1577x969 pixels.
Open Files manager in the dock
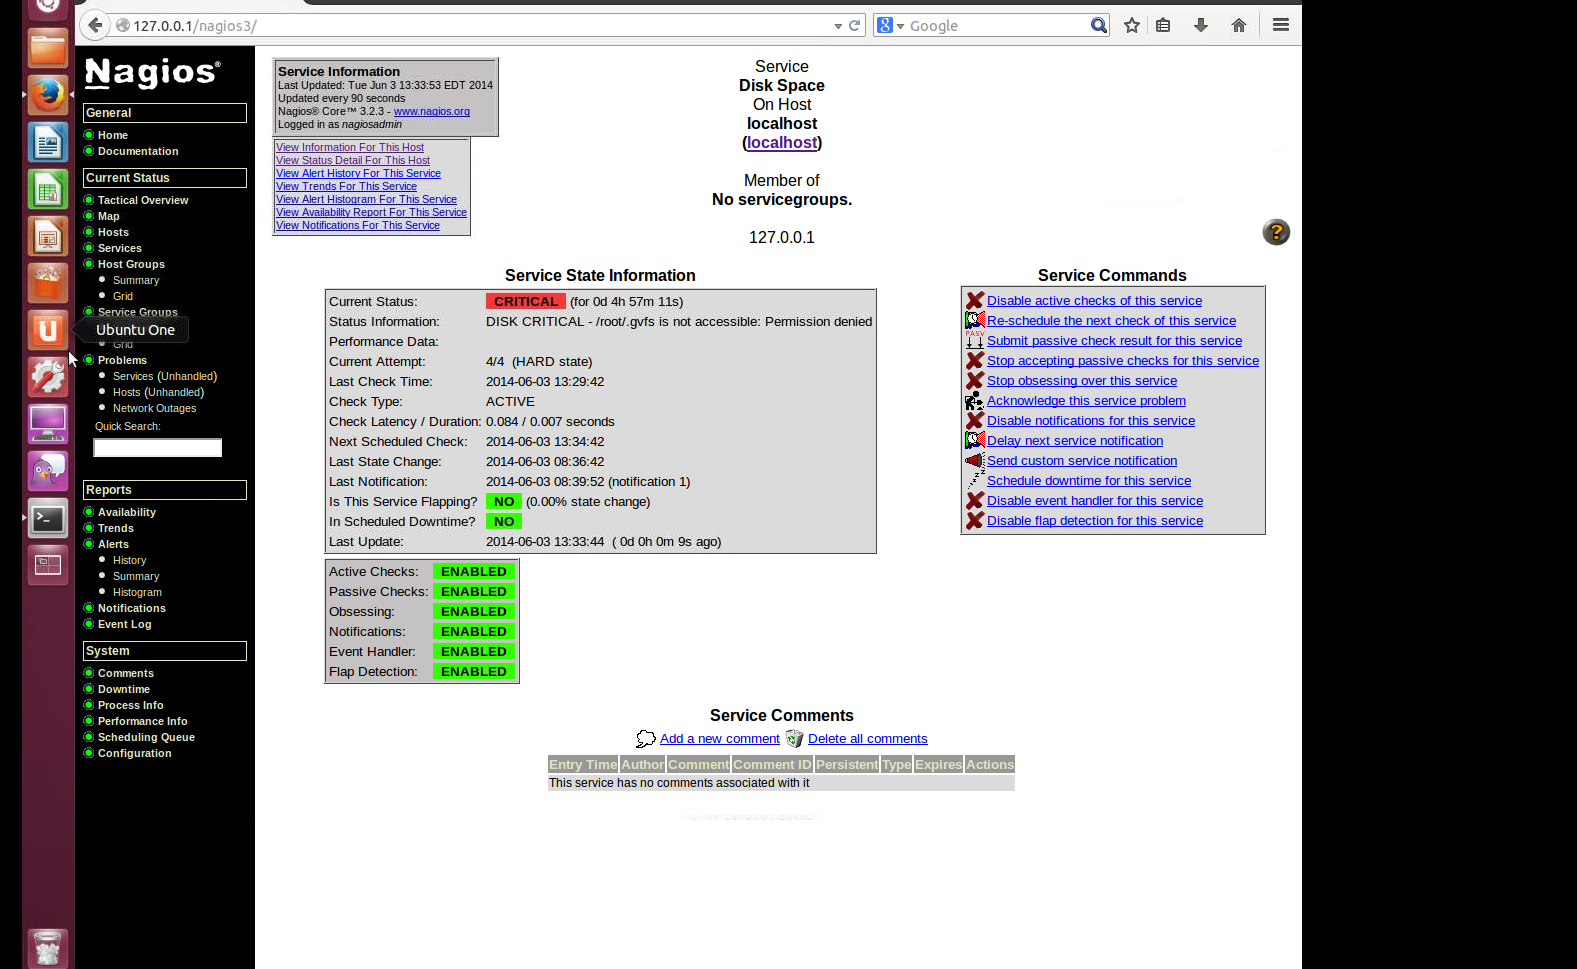47,48
